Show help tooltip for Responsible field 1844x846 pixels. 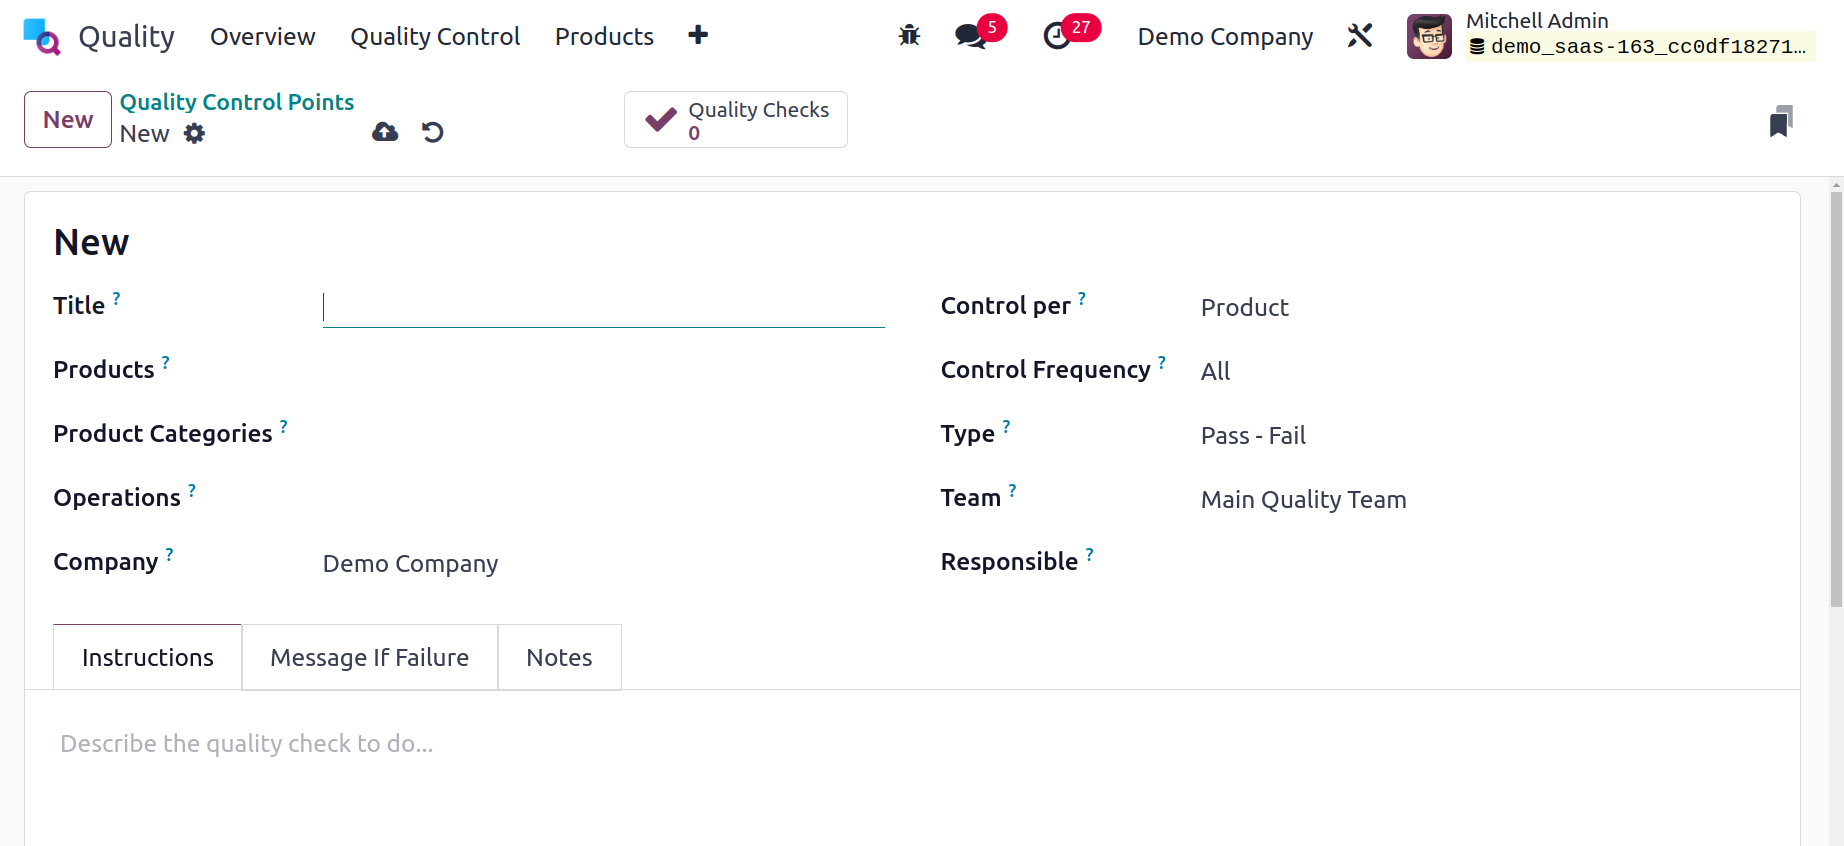[1090, 554]
